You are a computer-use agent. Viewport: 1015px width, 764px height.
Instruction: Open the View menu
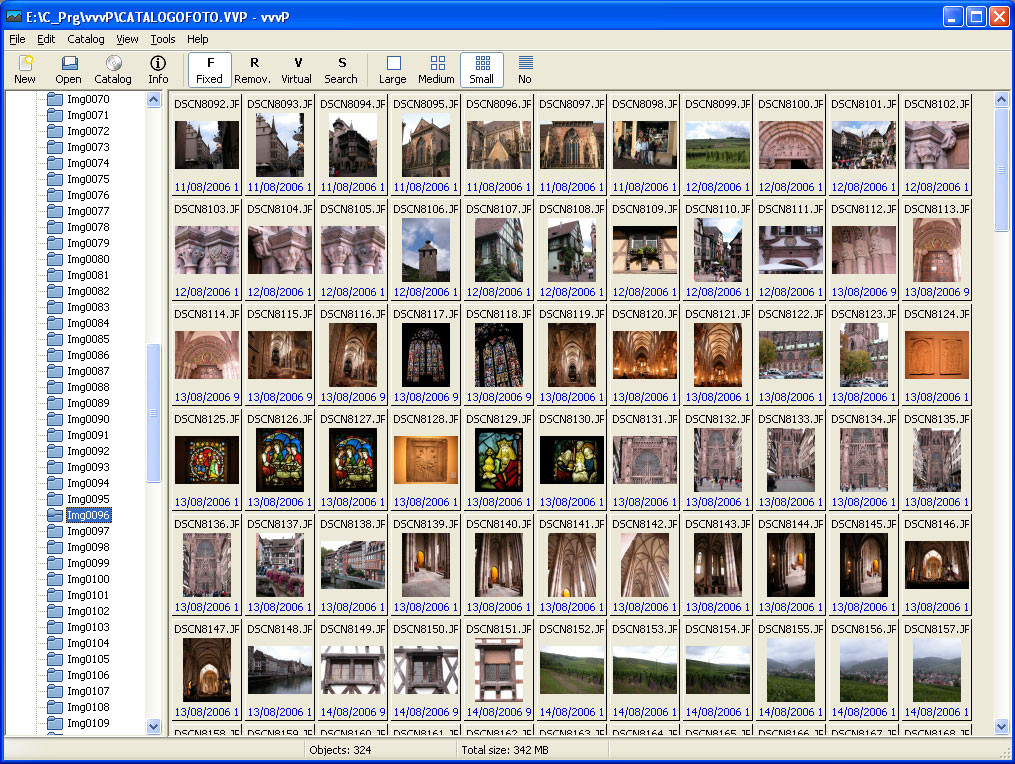pyautogui.click(x=127, y=39)
